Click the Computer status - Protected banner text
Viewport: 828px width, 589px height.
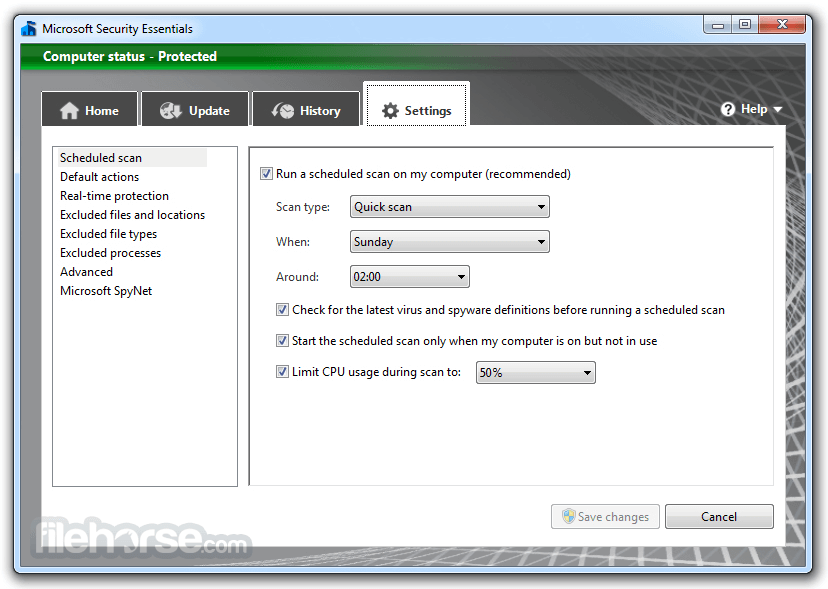[130, 57]
